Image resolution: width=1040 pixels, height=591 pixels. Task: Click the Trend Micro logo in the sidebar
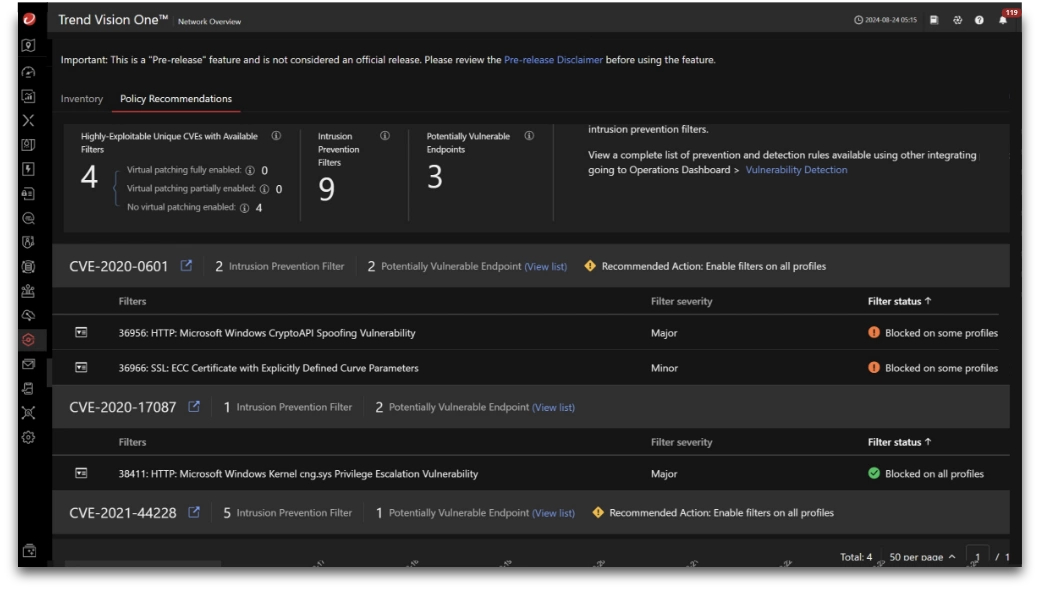point(29,19)
